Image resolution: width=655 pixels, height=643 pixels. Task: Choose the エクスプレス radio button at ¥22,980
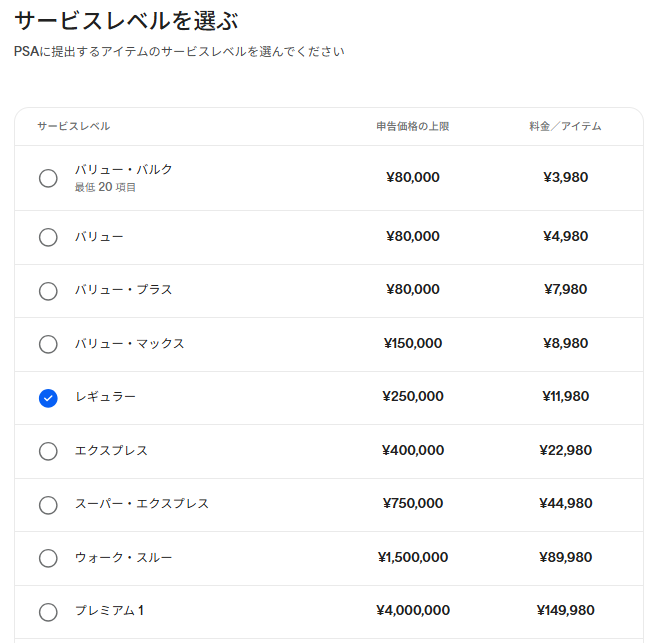pos(48,451)
